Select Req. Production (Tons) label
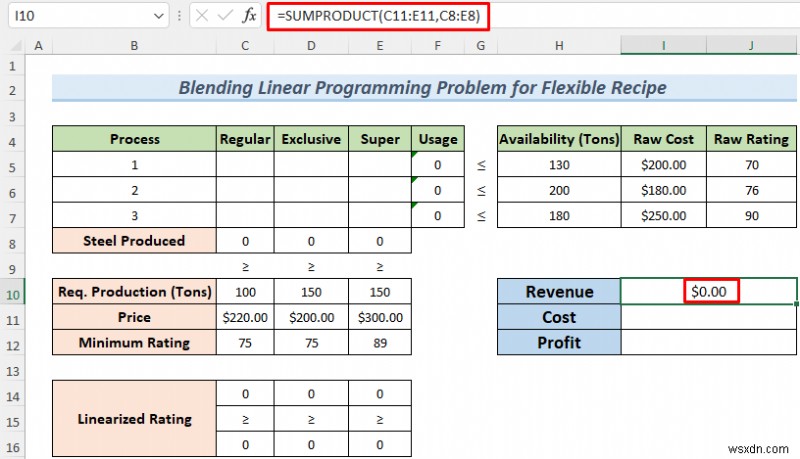The height and width of the screenshot is (459, 800). point(134,292)
